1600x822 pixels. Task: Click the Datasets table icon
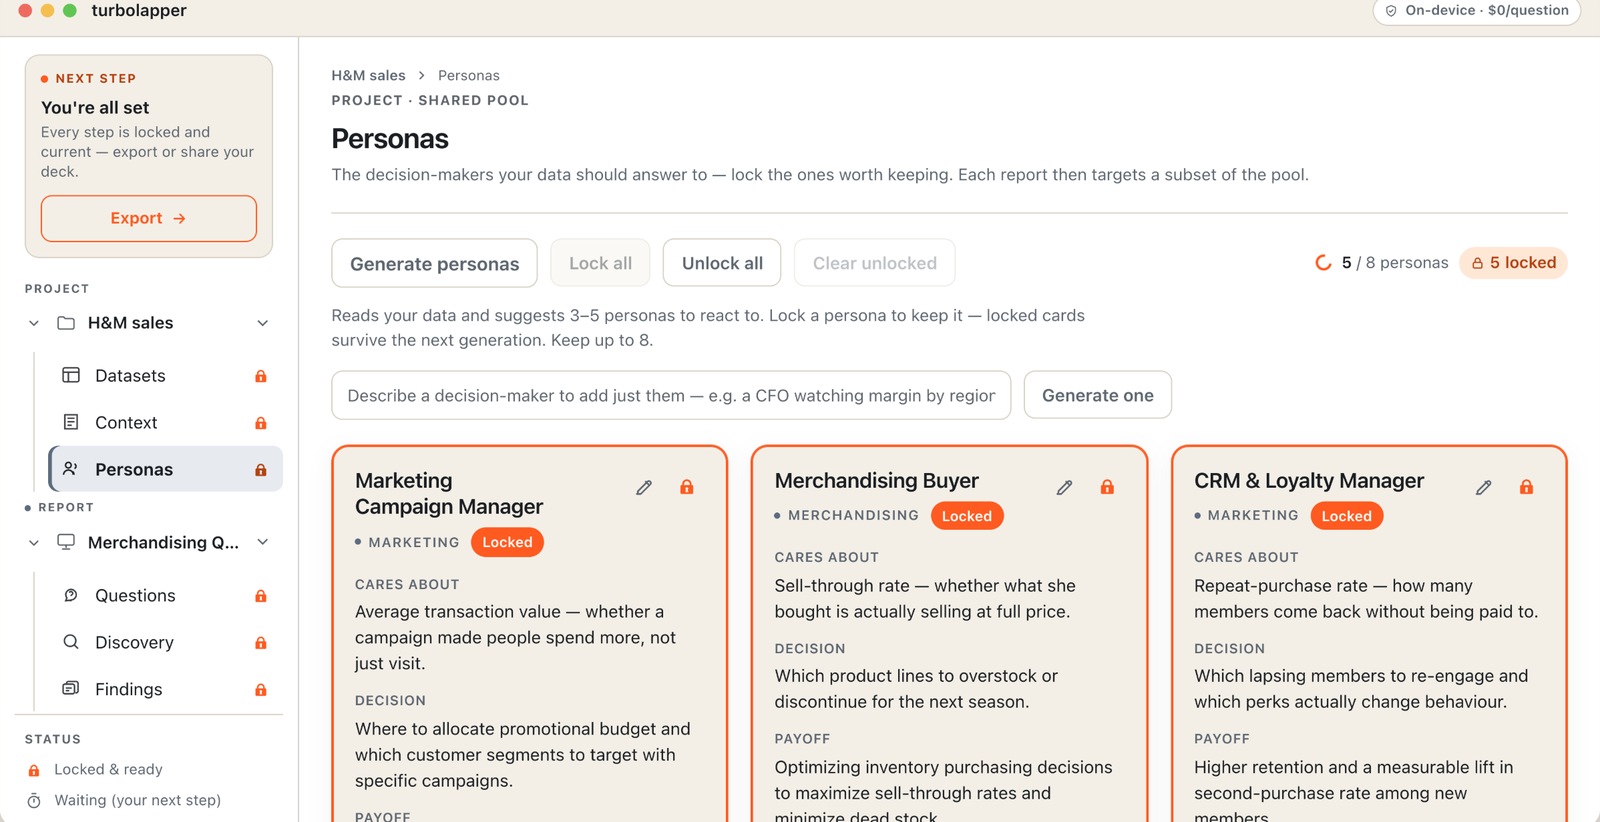(x=71, y=375)
